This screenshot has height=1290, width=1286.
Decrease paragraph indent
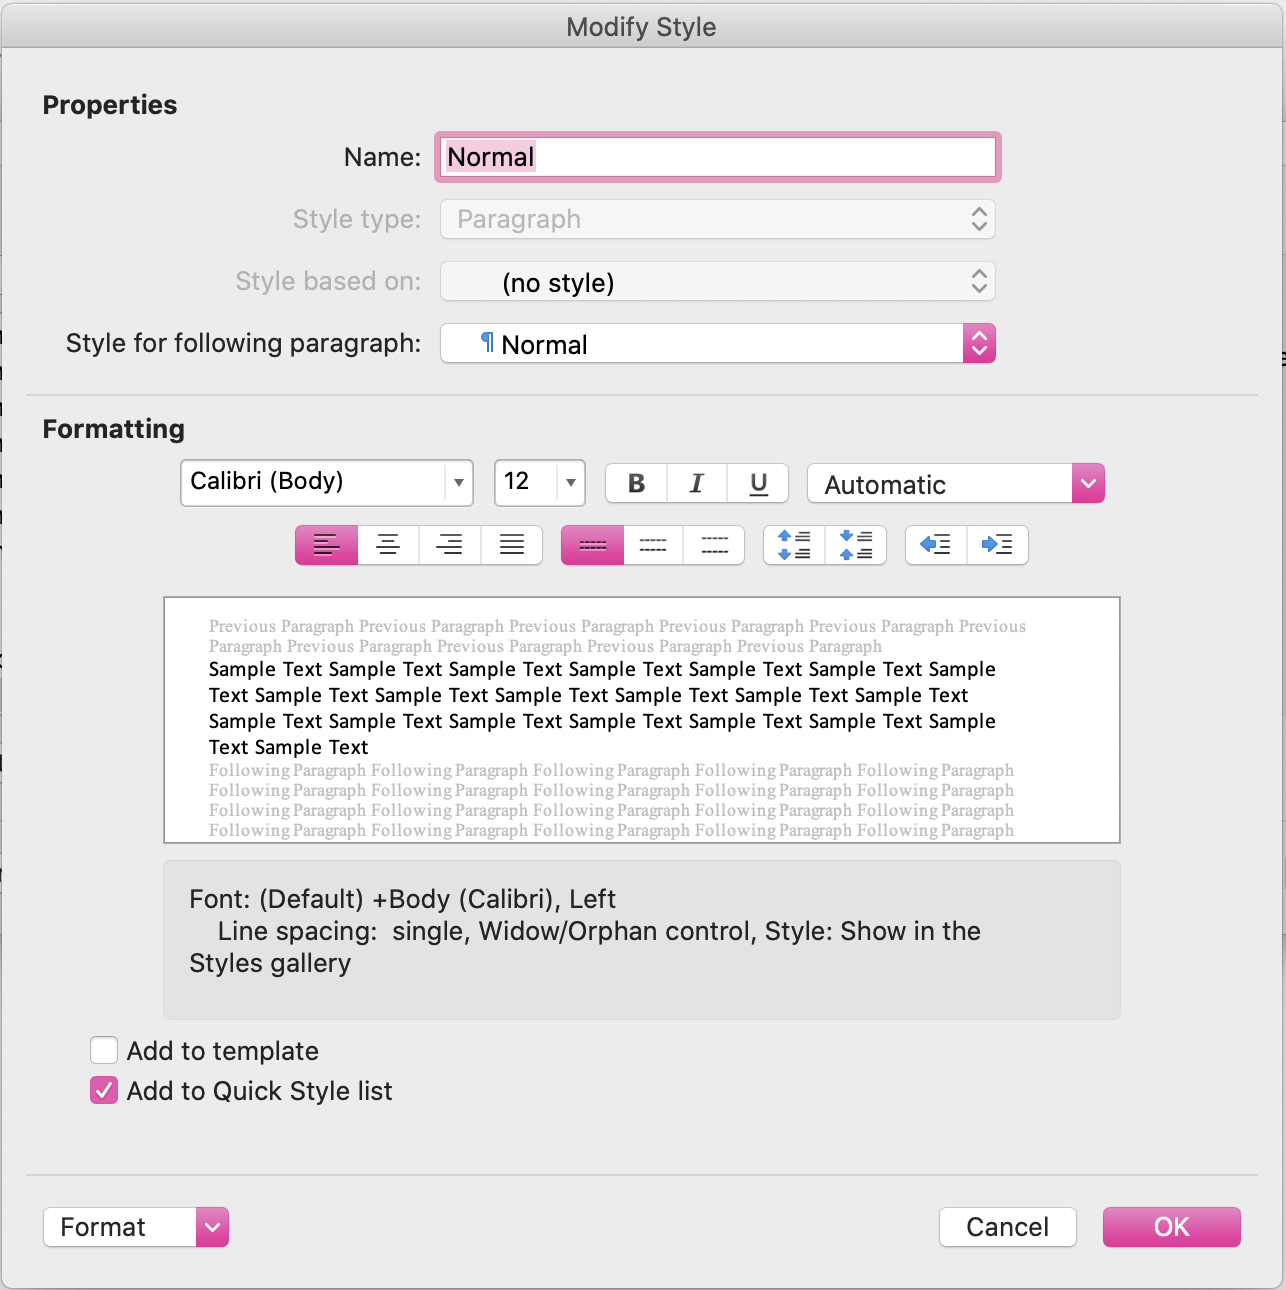pyautogui.click(x=936, y=545)
